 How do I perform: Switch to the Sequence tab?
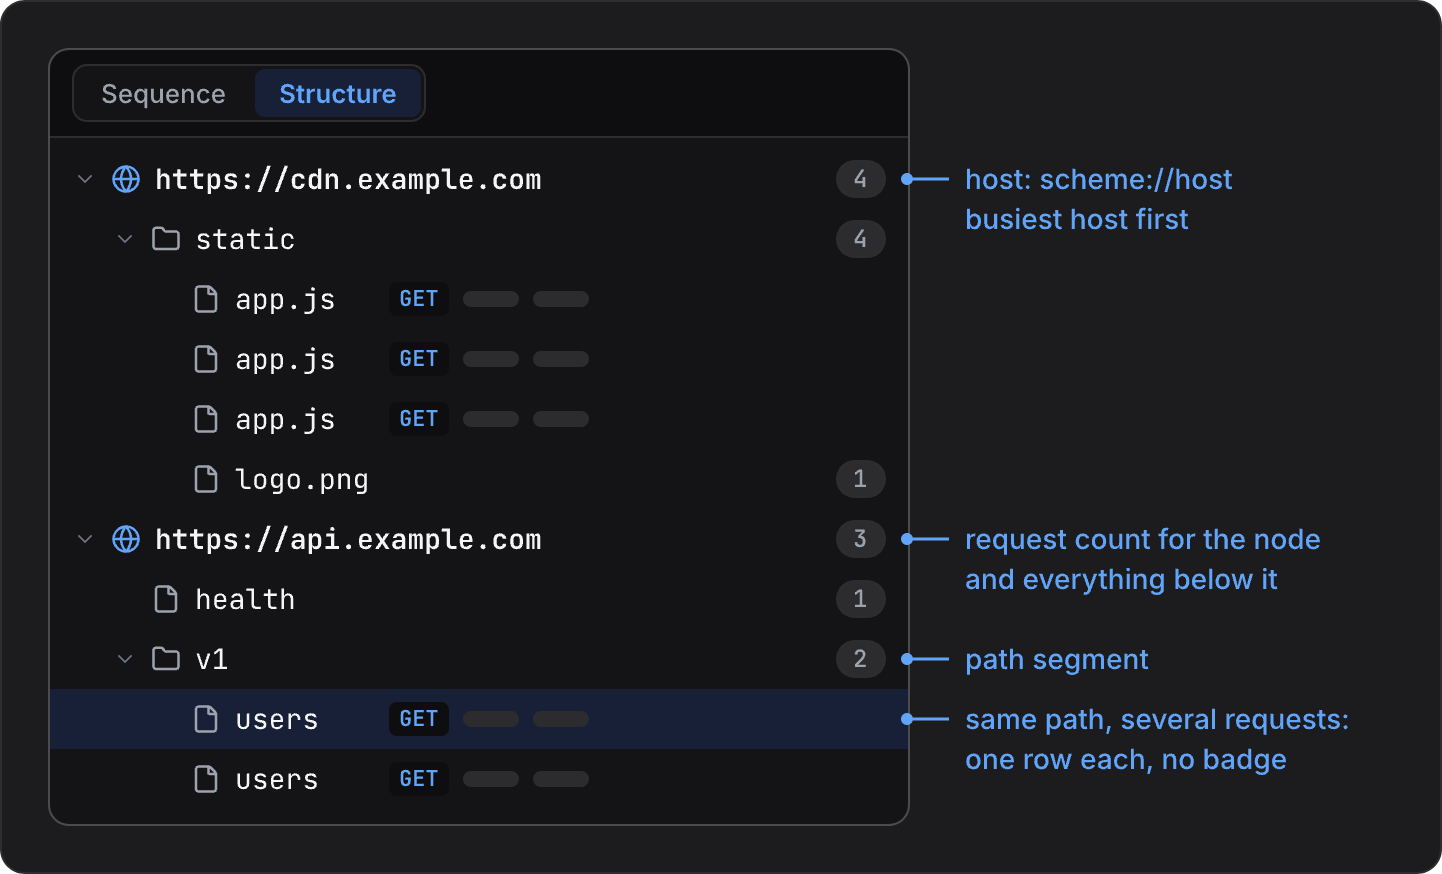point(164,94)
